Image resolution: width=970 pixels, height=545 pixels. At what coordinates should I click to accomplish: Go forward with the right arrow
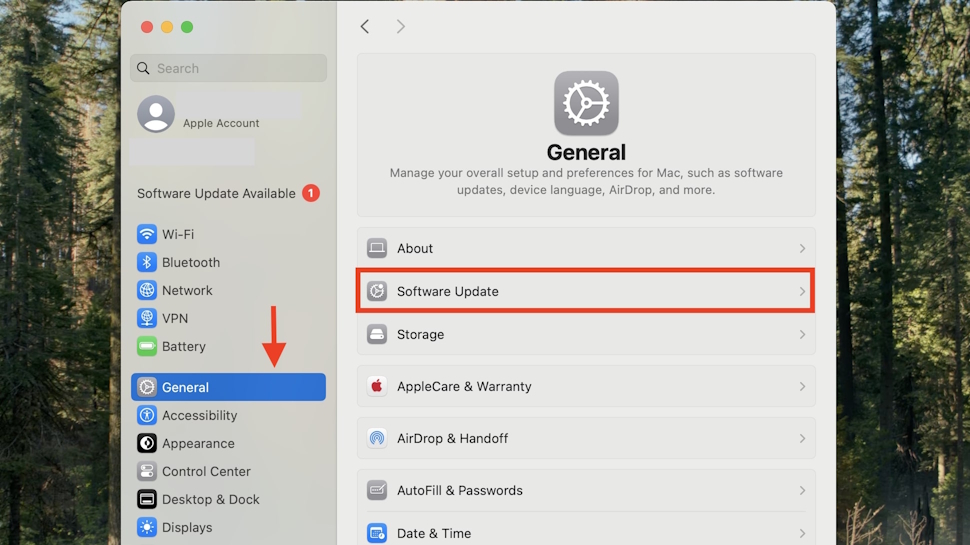400,27
